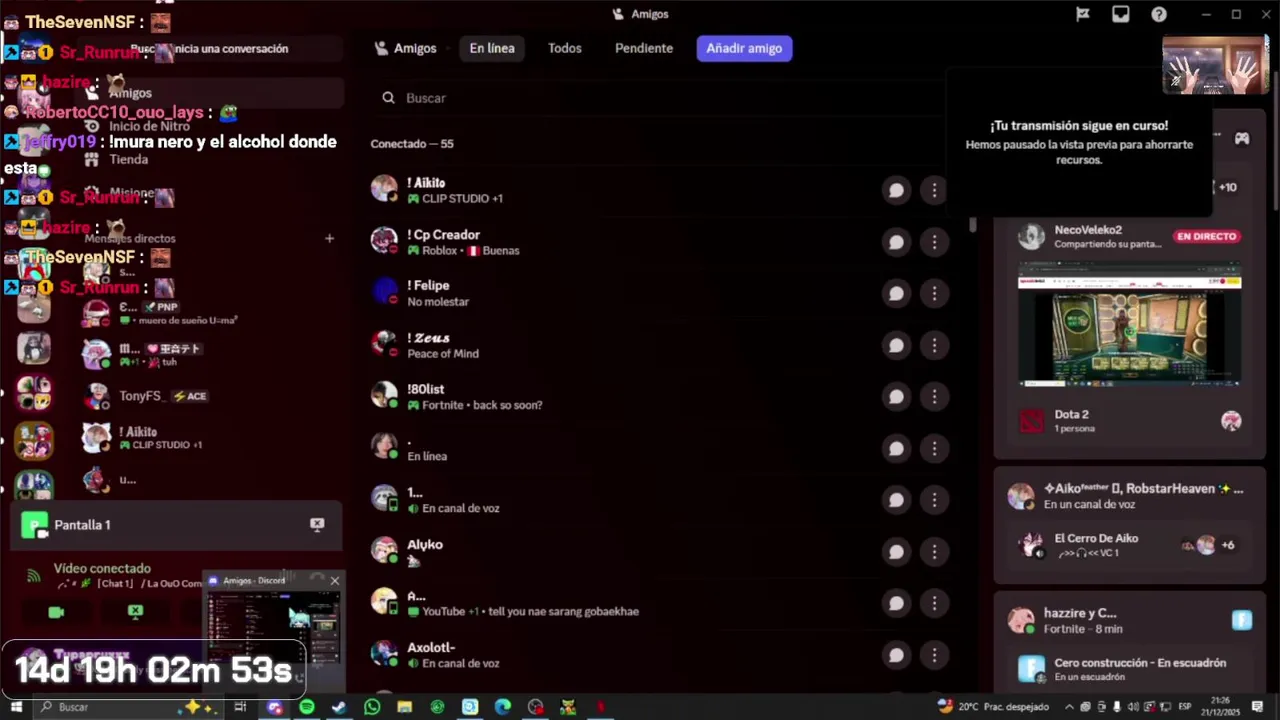Open more options for ! Cp Creador
Screen dimensions: 1280x720
(934, 242)
